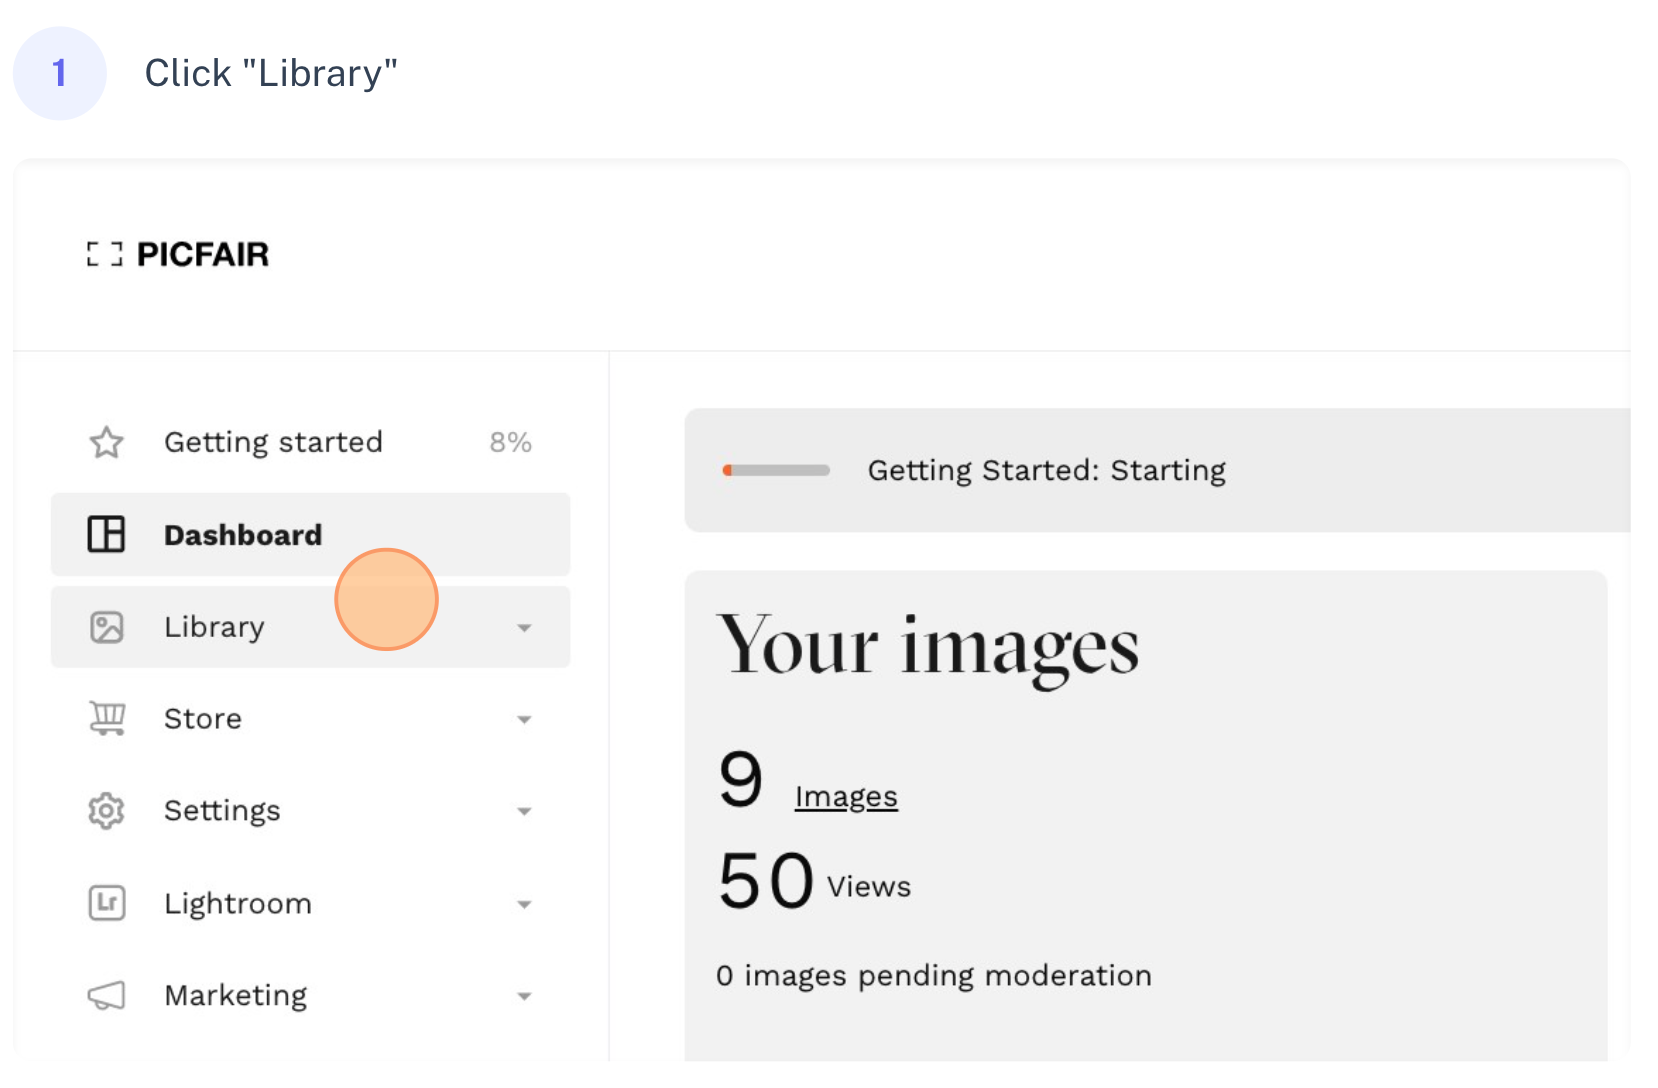Click the Settings gear icon
This screenshot has height=1088, width=1658.
click(106, 811)
